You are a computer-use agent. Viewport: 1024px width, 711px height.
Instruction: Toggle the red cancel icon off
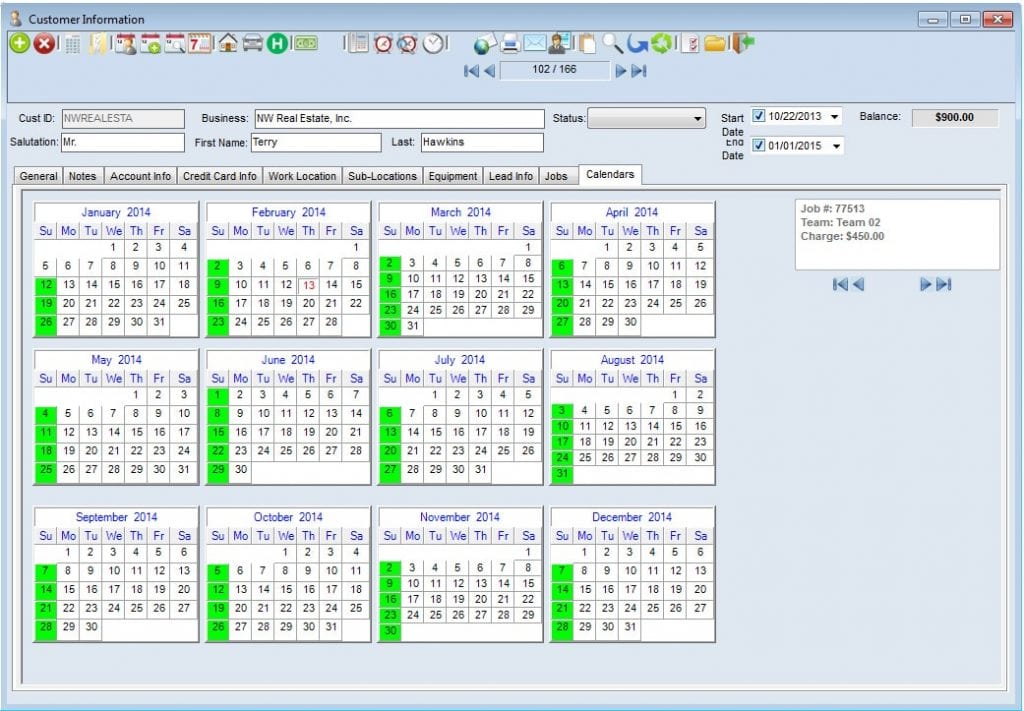(45, 44)
